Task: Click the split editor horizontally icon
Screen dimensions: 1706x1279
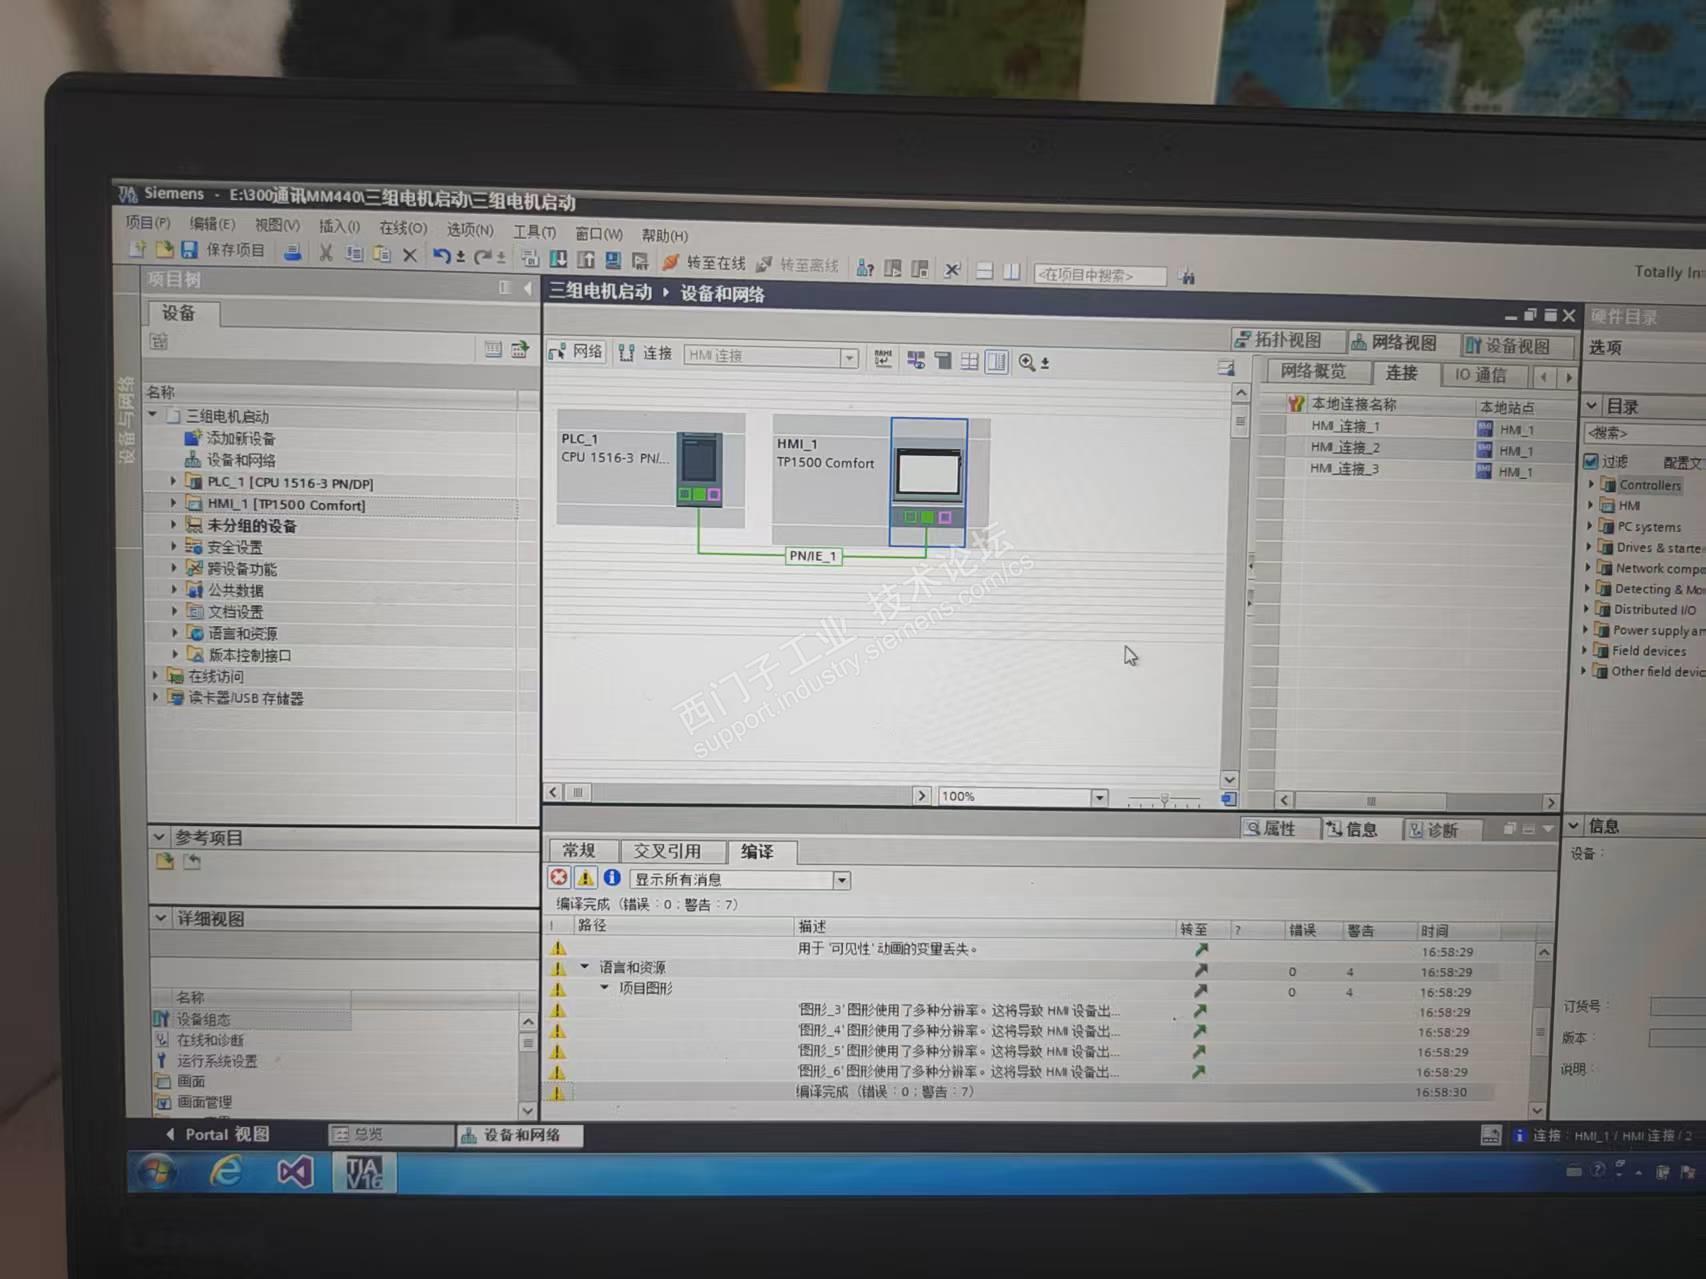Action: 984,270
